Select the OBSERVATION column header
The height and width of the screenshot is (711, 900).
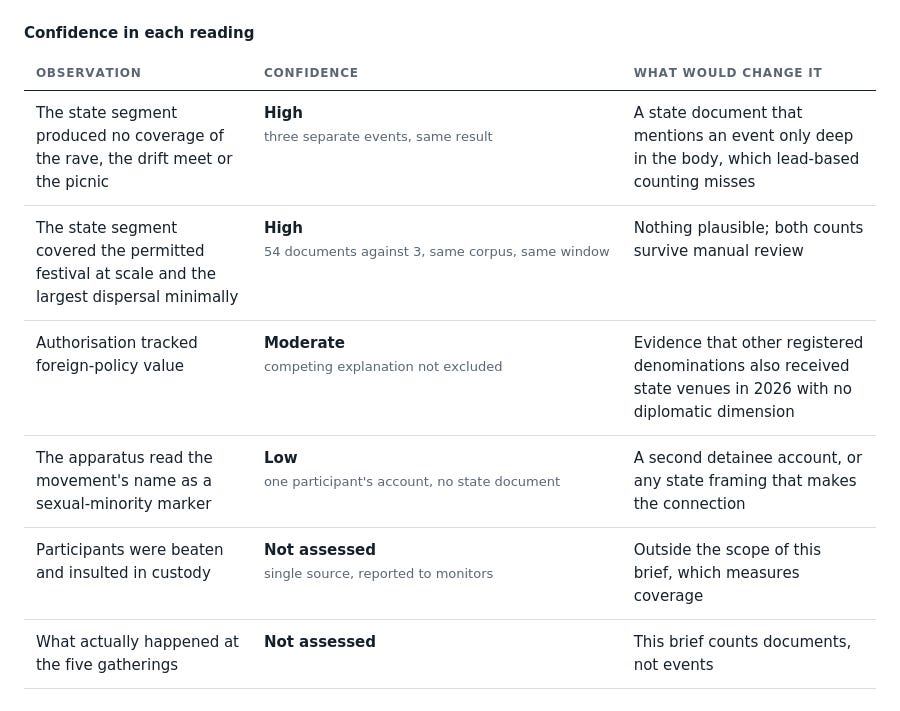pos(88,73)
